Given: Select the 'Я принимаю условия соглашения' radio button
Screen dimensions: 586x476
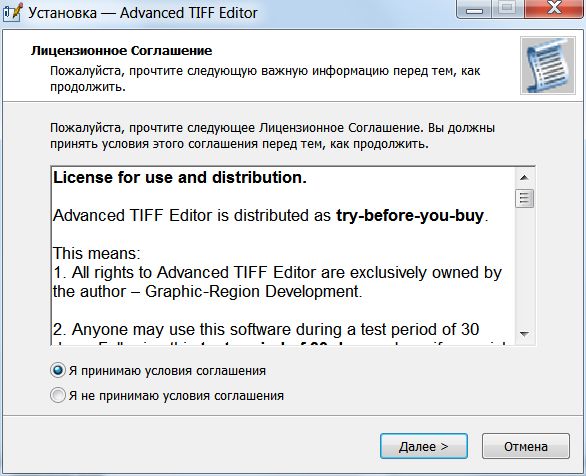Looking at the screenshot, I should (x=58, y=371).
